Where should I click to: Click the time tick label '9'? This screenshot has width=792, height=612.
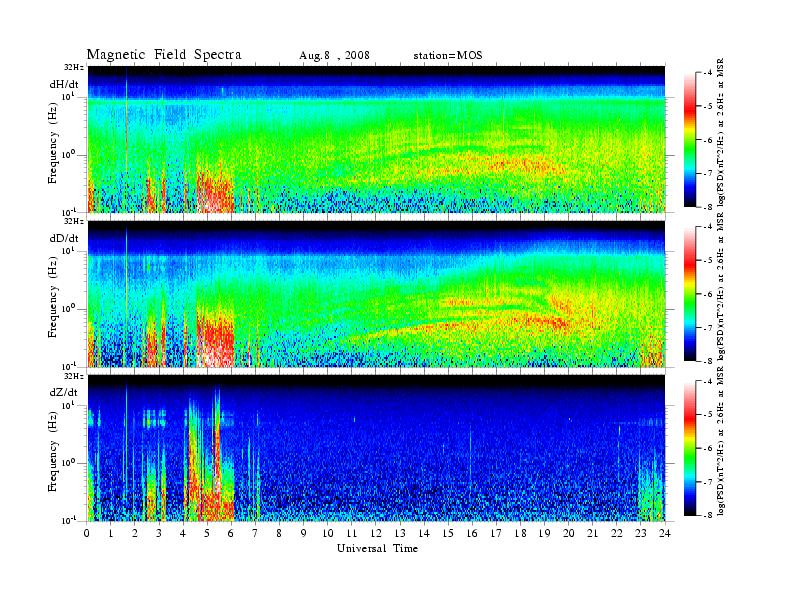[x=304, y=533]
